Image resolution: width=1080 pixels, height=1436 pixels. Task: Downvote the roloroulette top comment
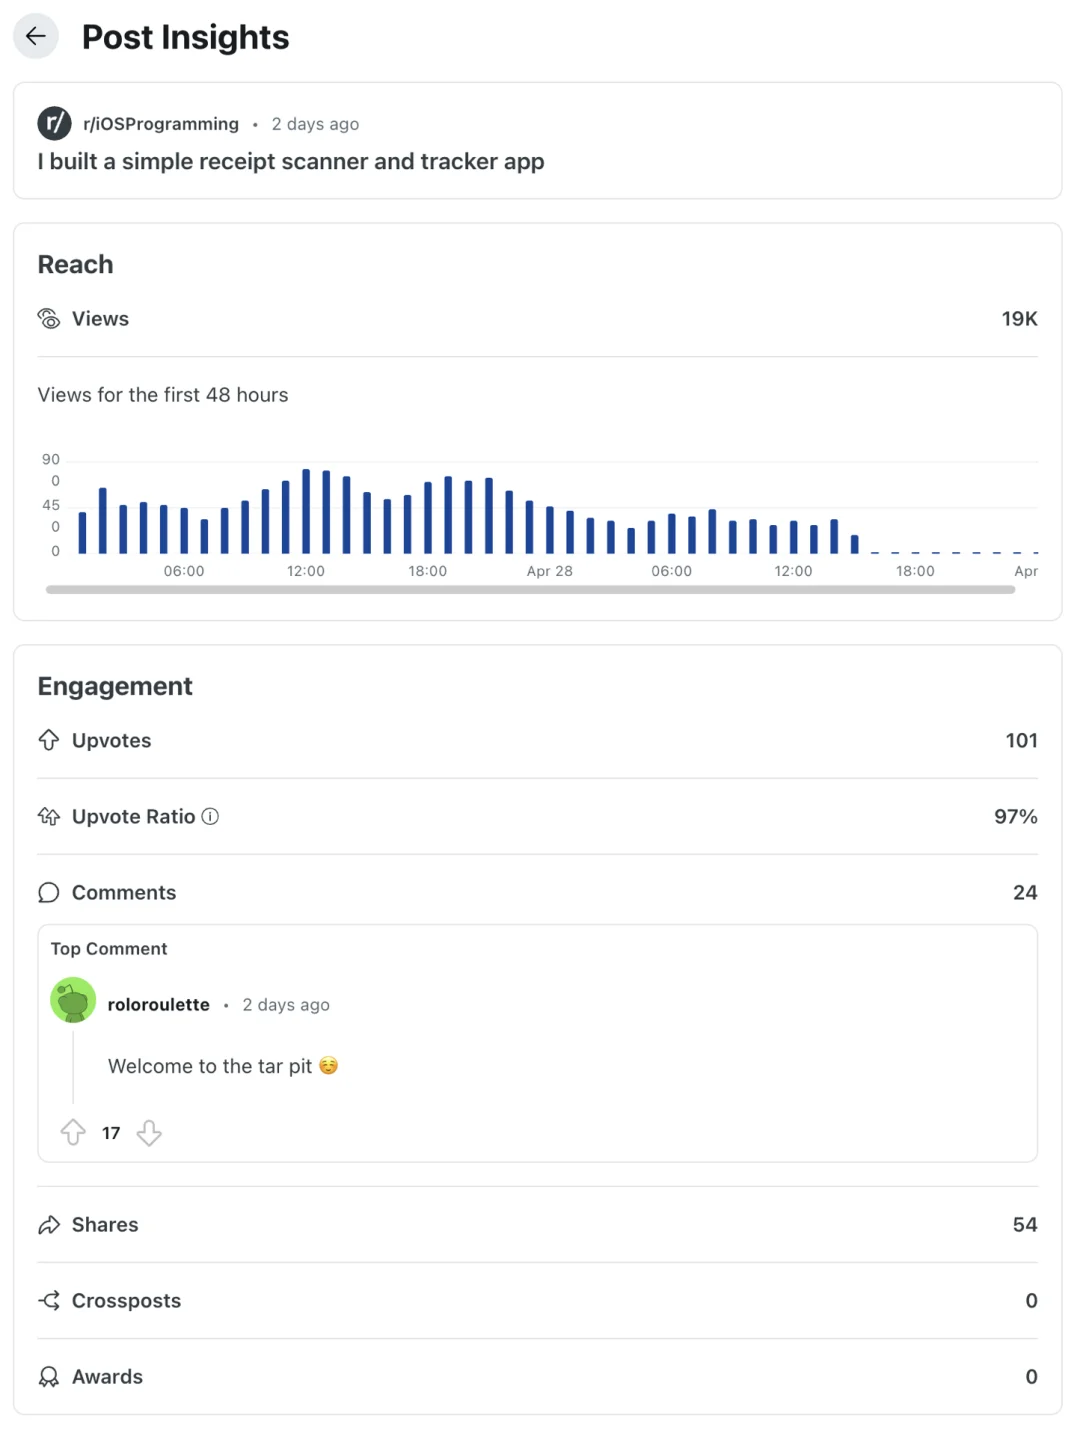(149, 1132)
